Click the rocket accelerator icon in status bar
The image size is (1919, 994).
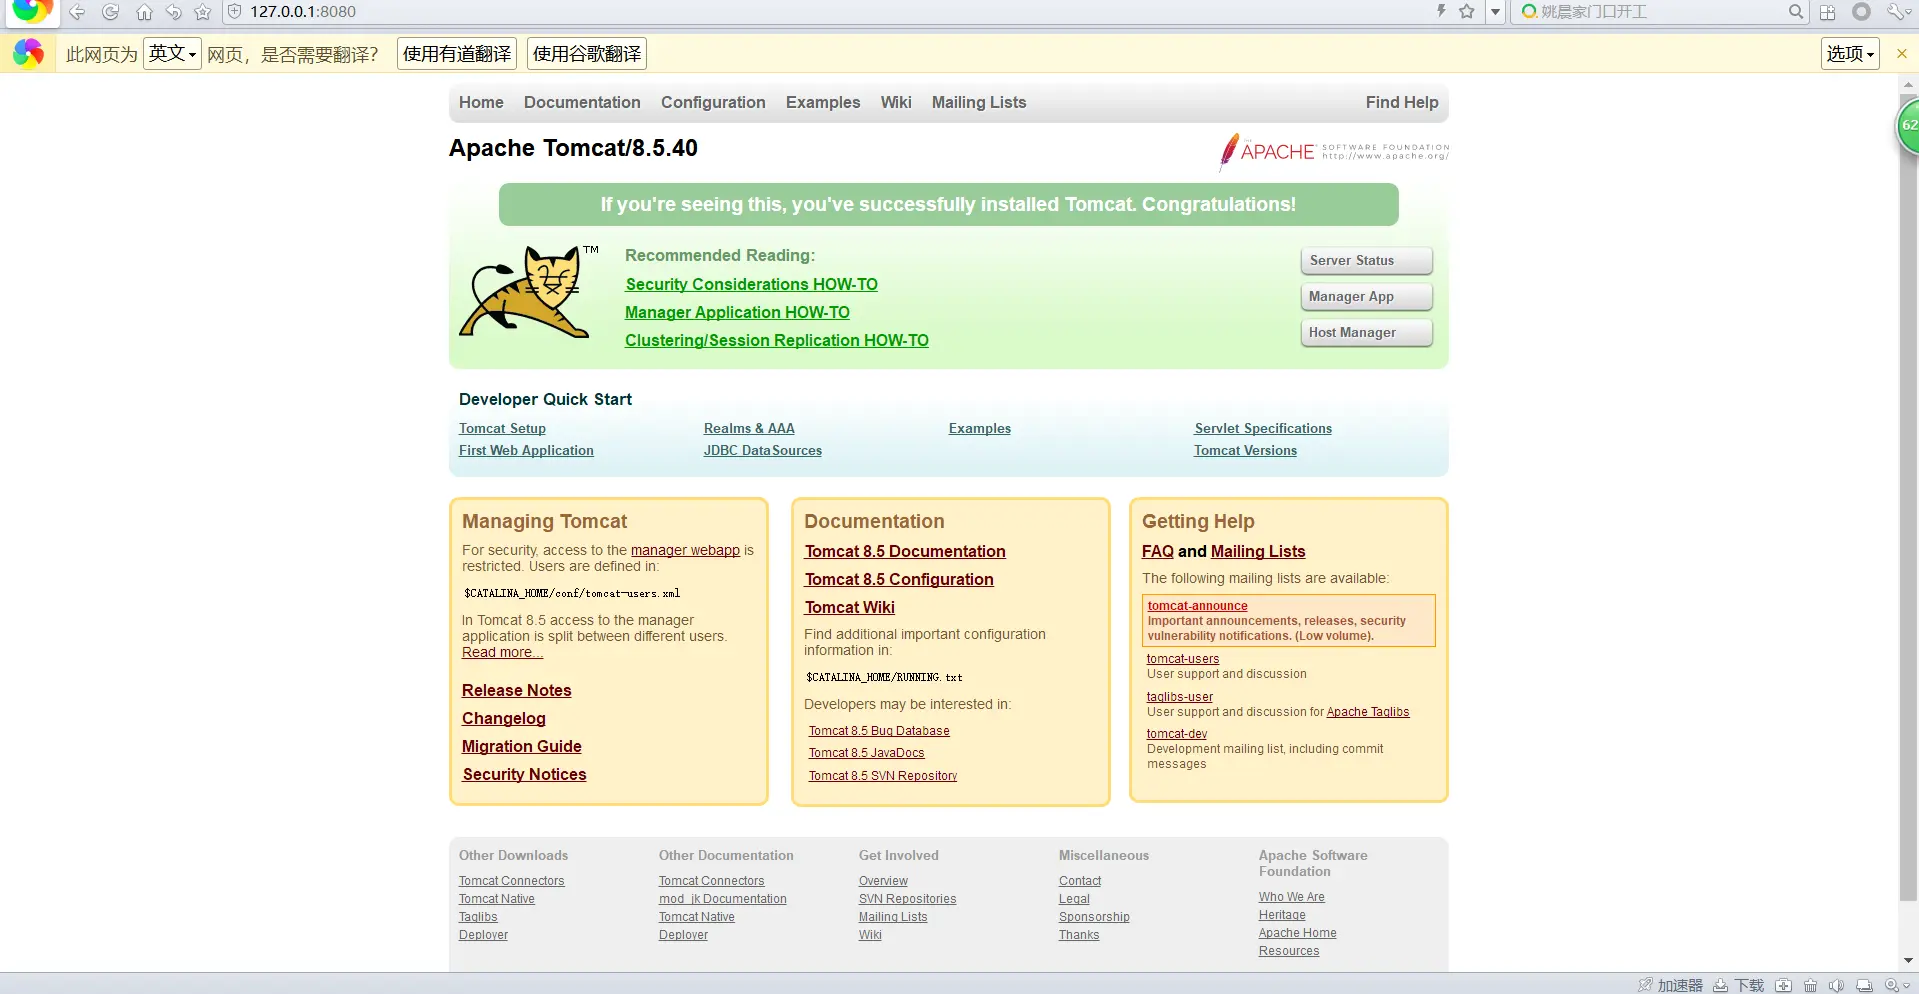(1645, 985)
